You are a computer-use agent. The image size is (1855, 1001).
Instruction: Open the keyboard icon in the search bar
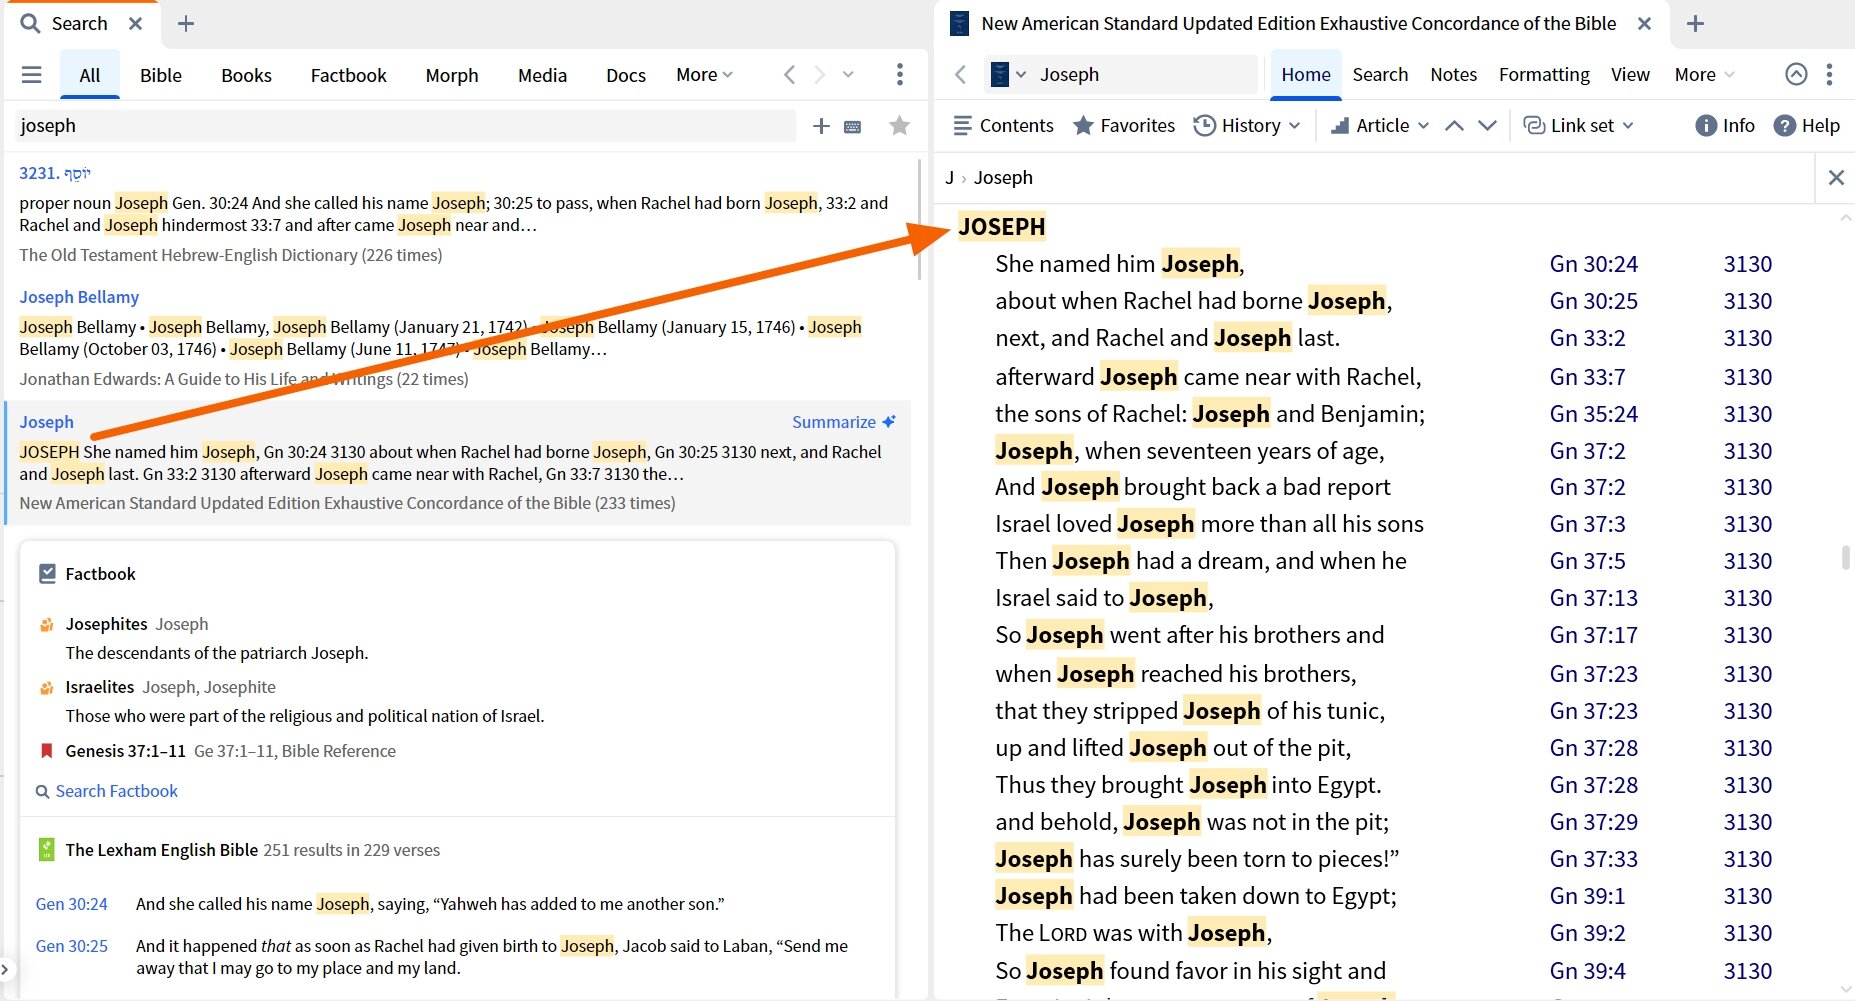(853, 127)
